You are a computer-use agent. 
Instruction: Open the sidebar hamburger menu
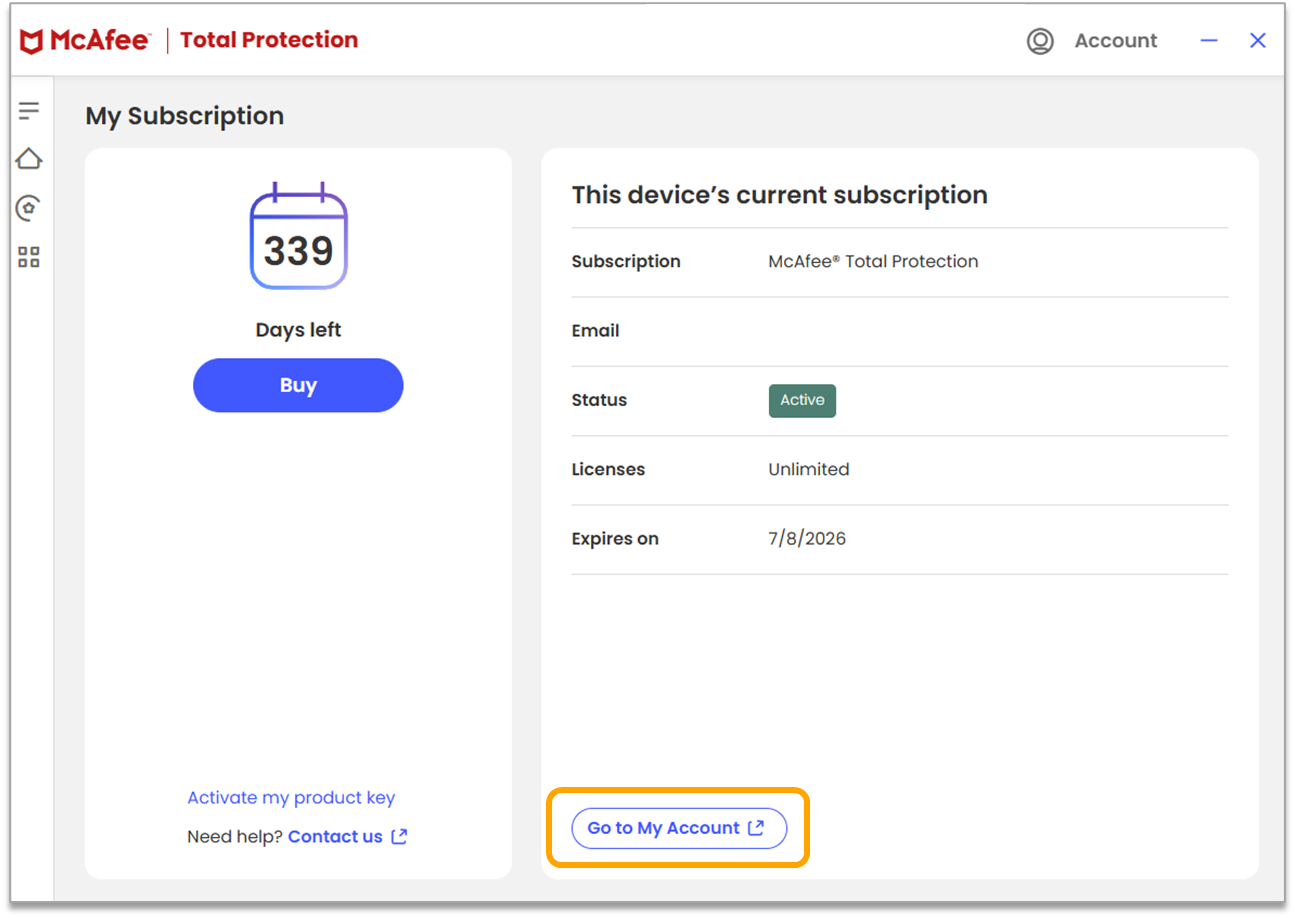pyautogui.click(x=29, y=110)
